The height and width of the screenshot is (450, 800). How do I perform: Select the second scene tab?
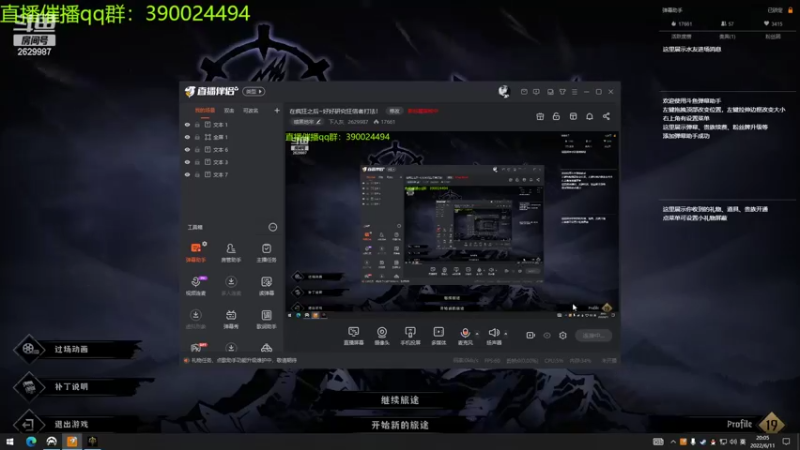click(229, 110)
